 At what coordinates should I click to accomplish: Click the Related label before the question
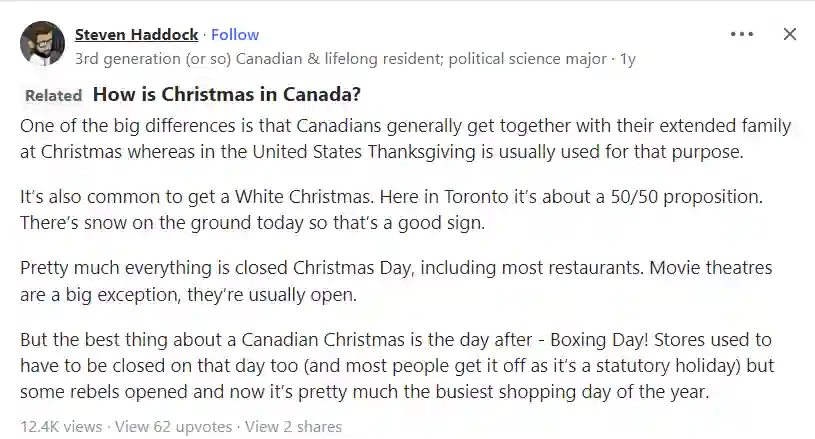(x=54, y=96)
